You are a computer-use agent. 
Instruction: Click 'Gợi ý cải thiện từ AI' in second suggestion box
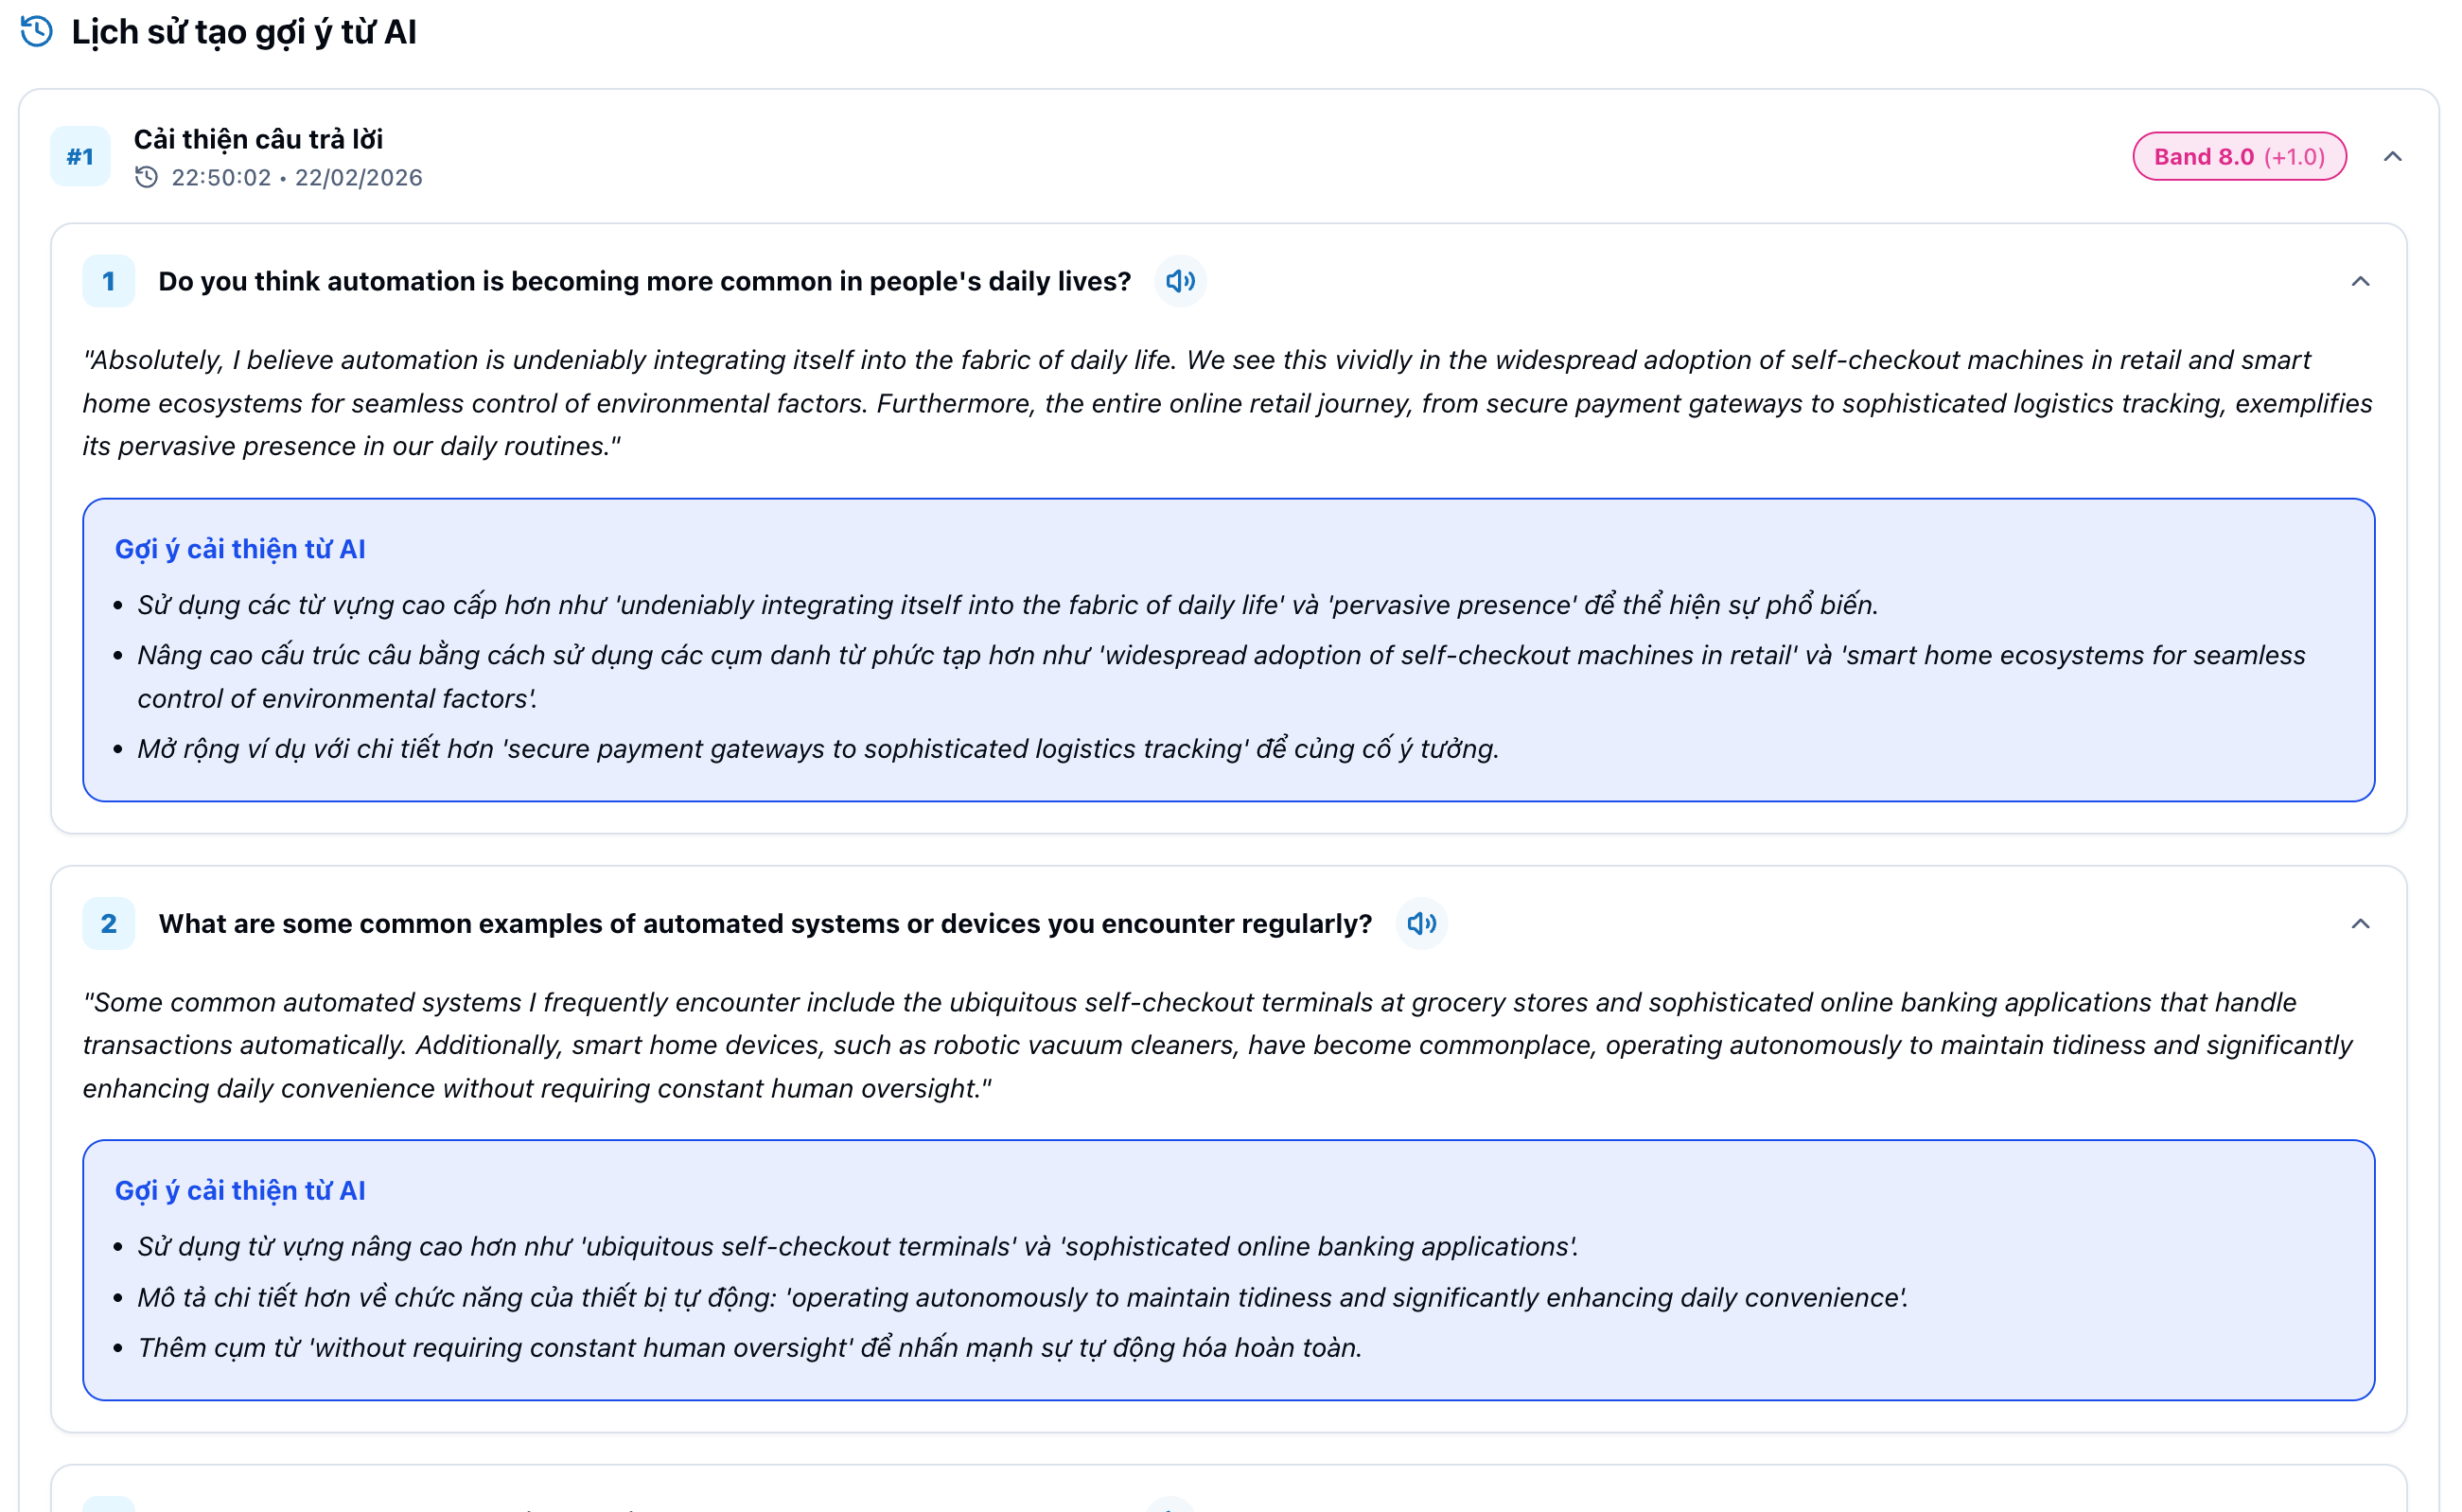point(240,1190)
